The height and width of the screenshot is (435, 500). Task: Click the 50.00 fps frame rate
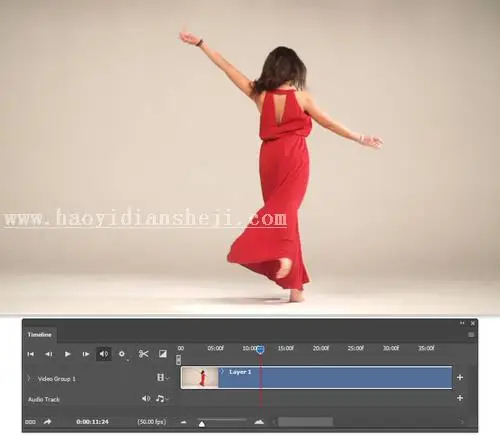pyautogui.click(x=152, y=422)
